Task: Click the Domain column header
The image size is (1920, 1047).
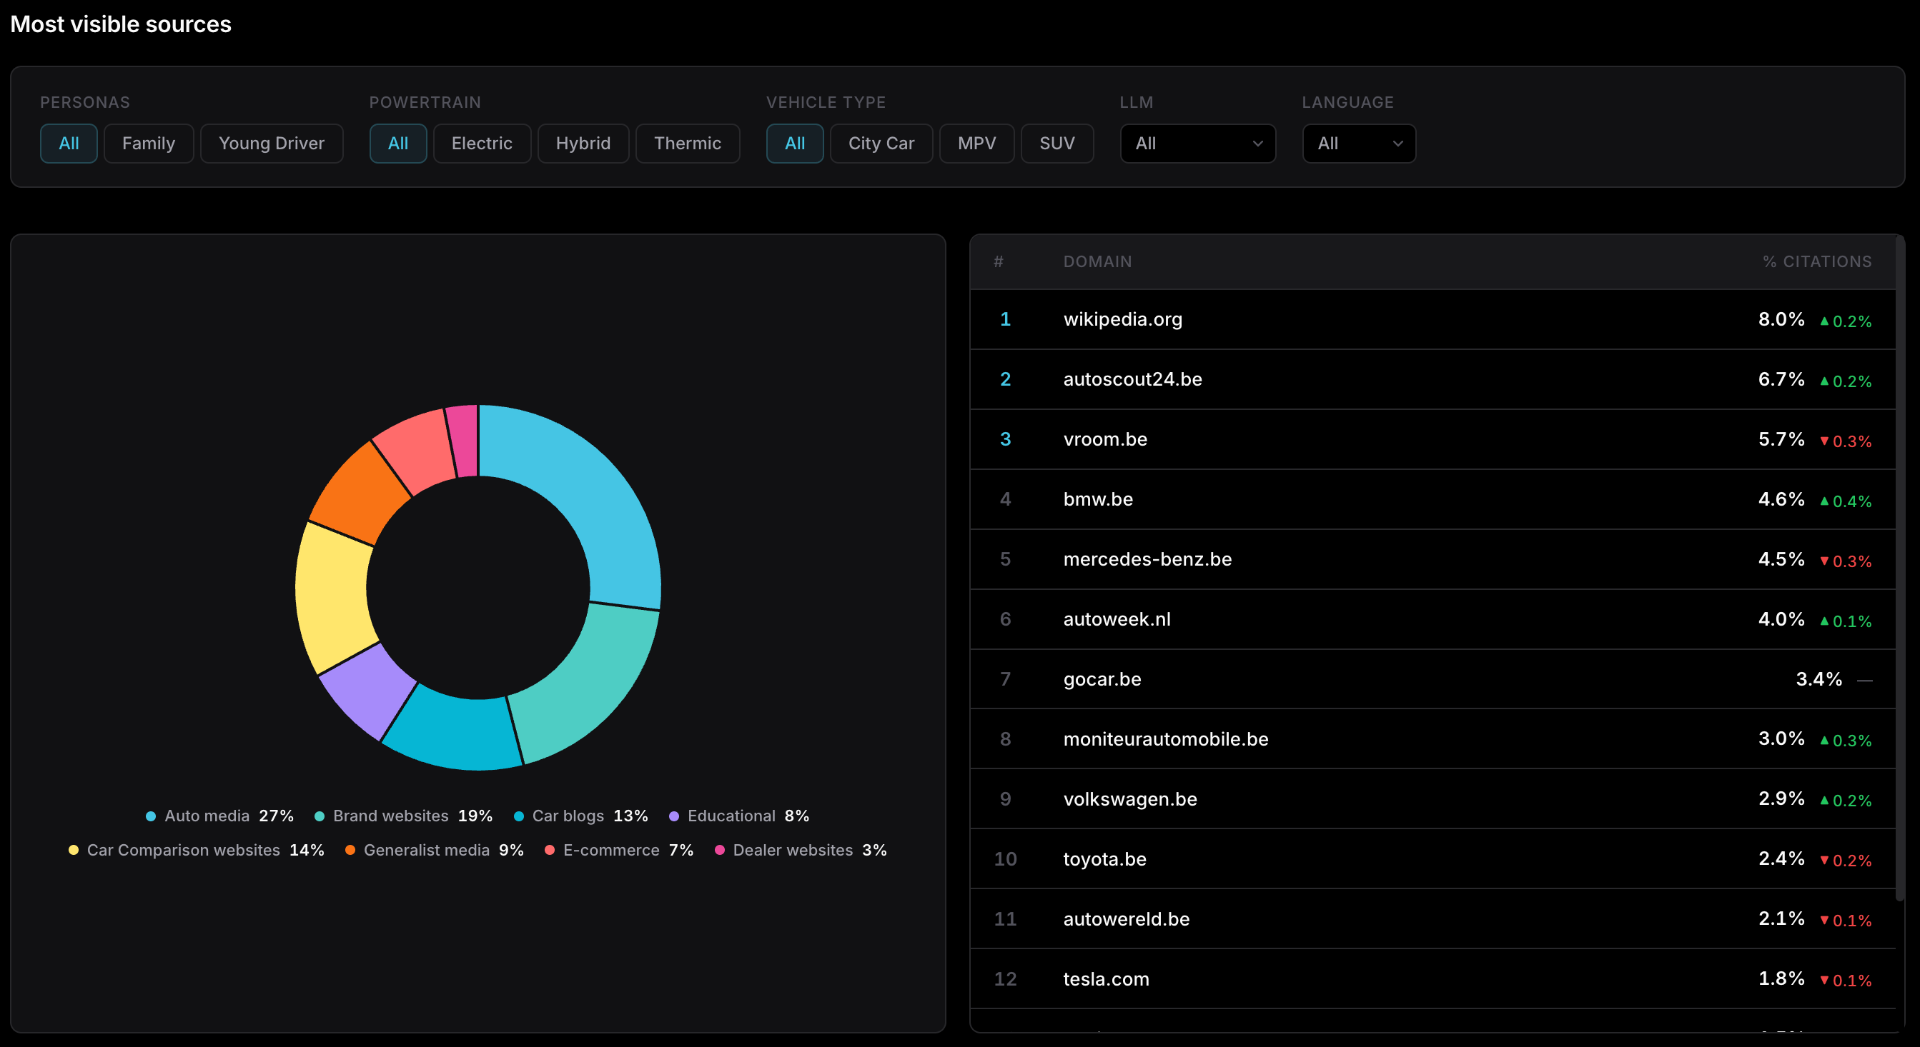Action: click(x=1097, y=261)
